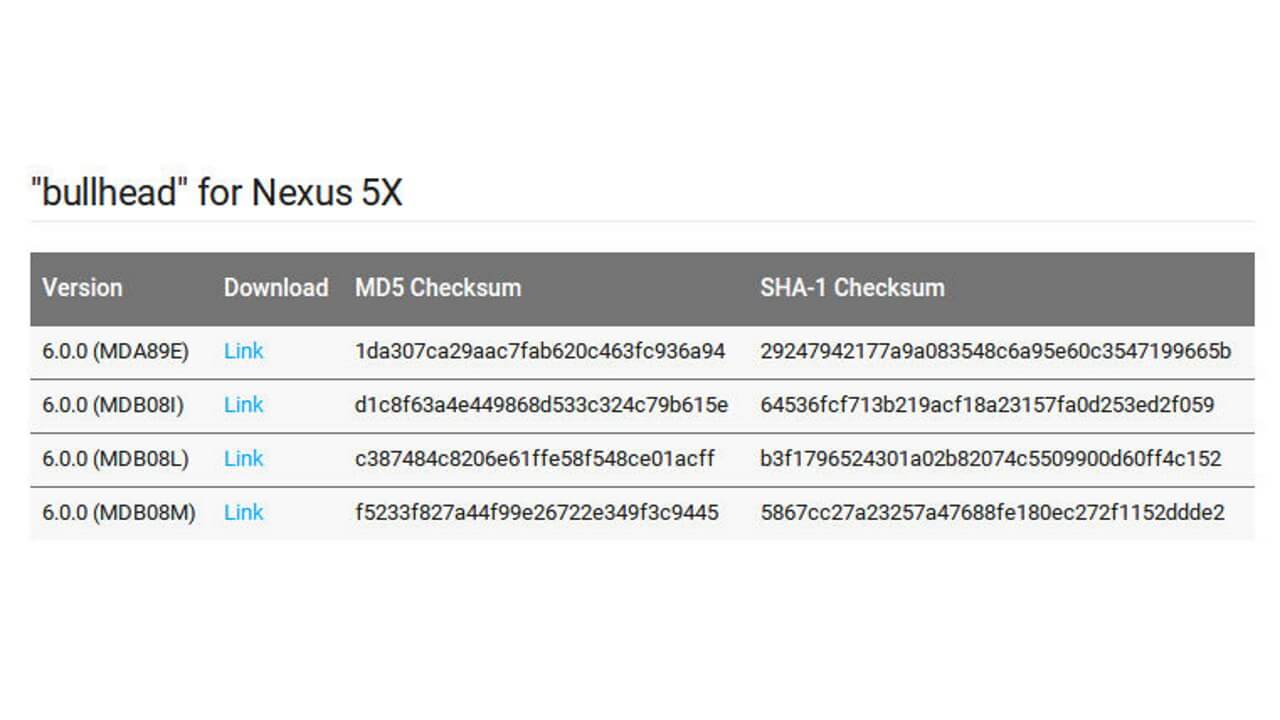Open the MDB08M download Link
1280x720 pixels.
pyautogui.click(x=243, y=513)
